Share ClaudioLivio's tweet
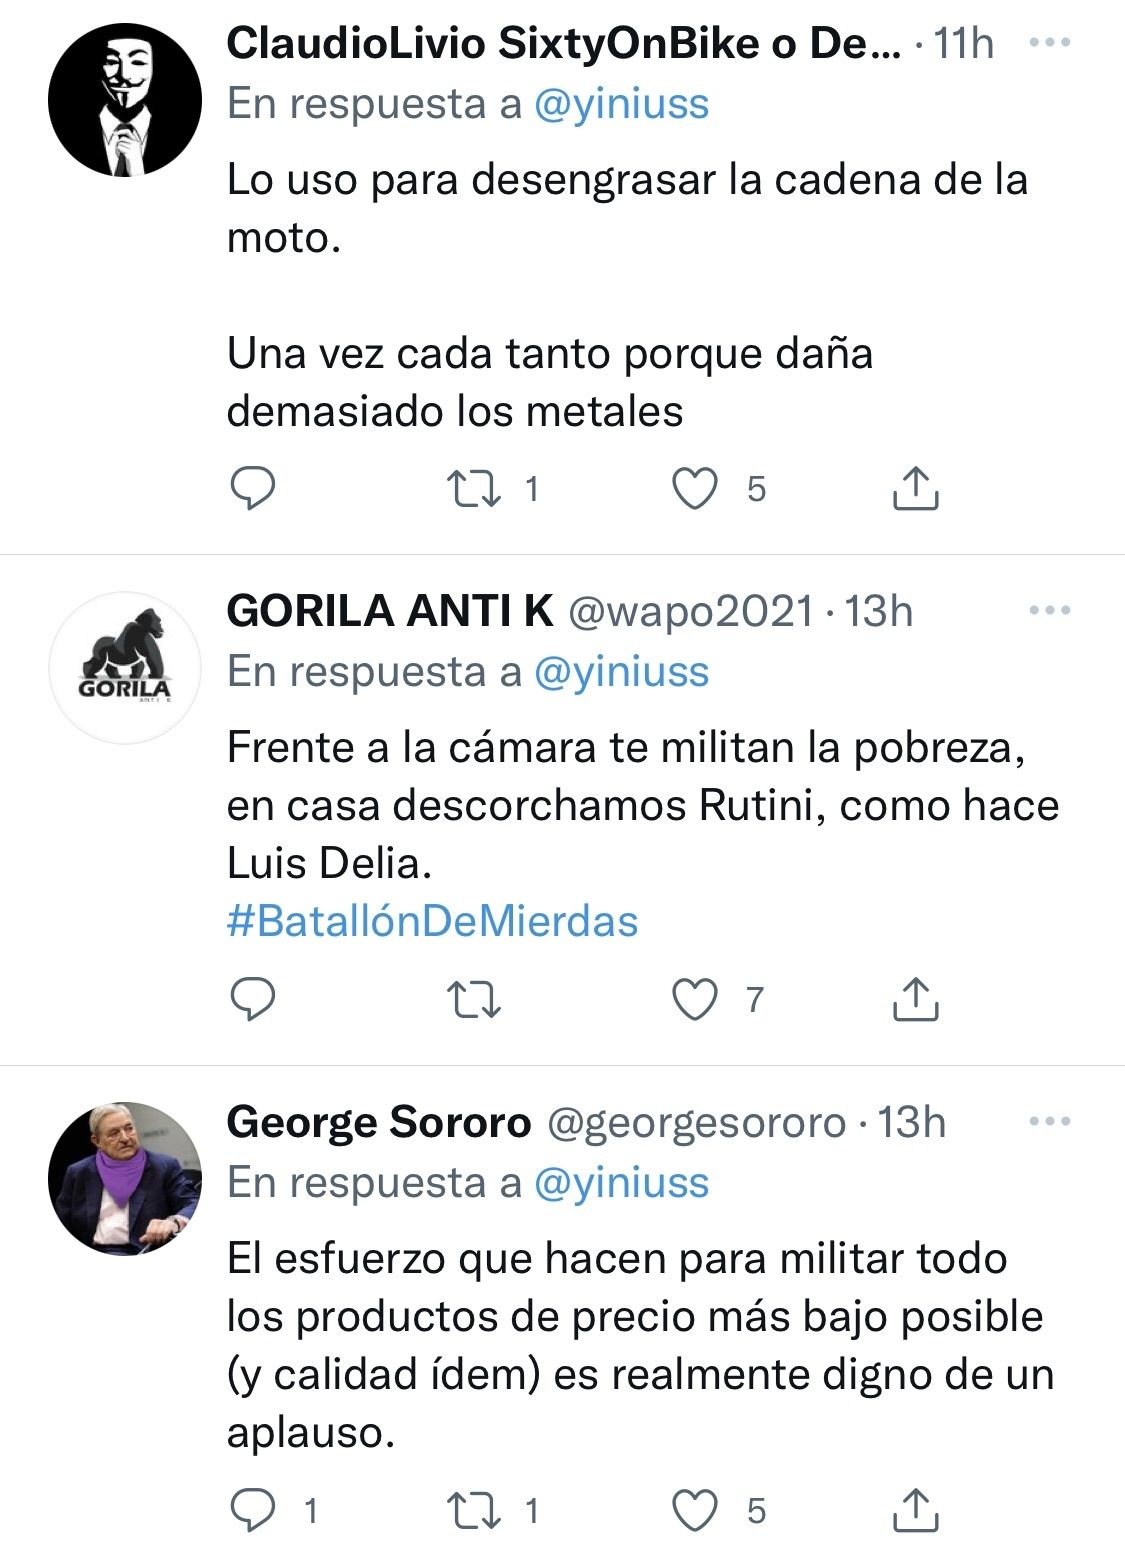Viewport: 1125px width, 1556px height. 914,488
